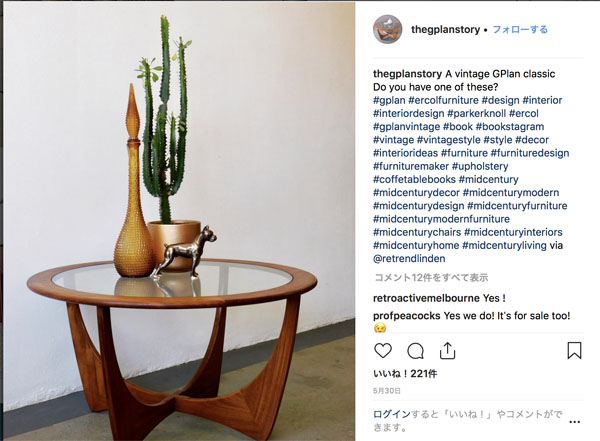
Task: Save post with bookmark icon
Action: pyautogui.click(x=574, y=350)
